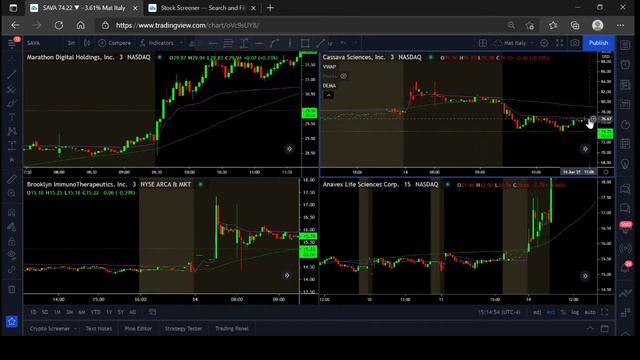The height and width of the screenshot is (360, 640).
Task: Expand the Mat Italy layout dropdown
Action: pos(532,43)
